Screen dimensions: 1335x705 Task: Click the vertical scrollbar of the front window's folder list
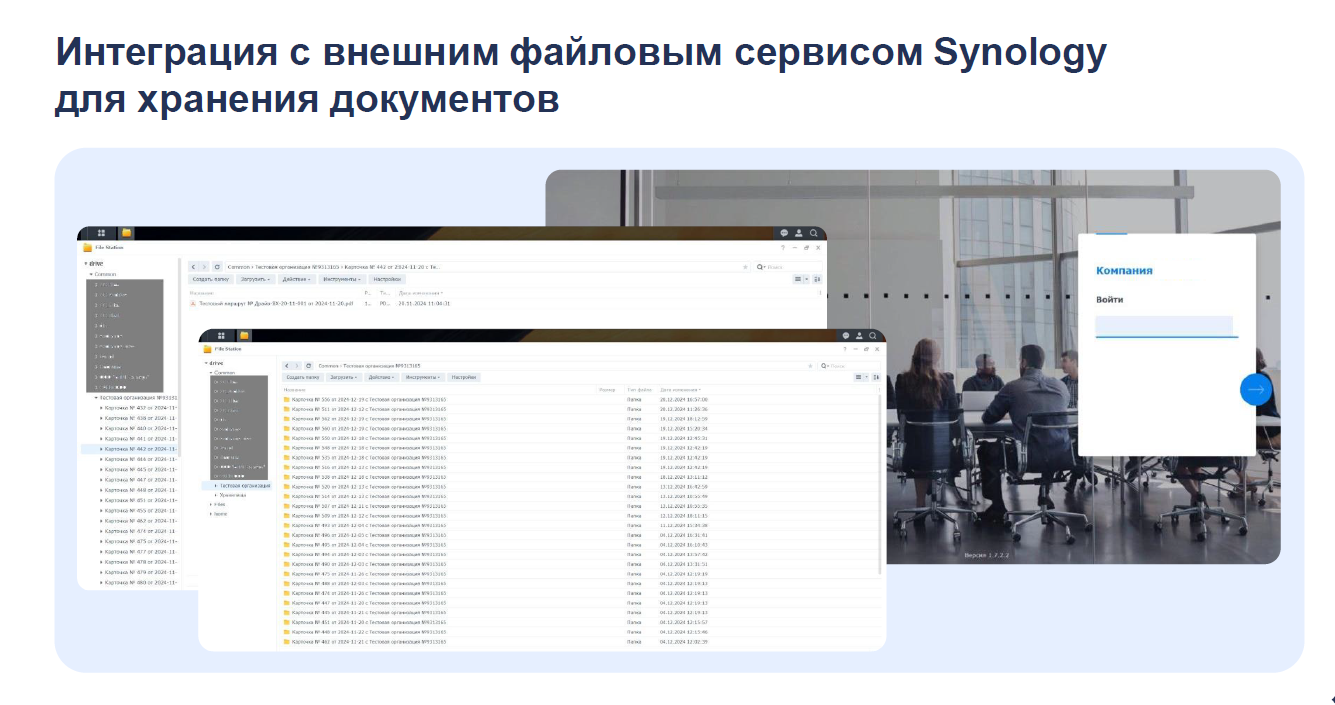point(880,484)
